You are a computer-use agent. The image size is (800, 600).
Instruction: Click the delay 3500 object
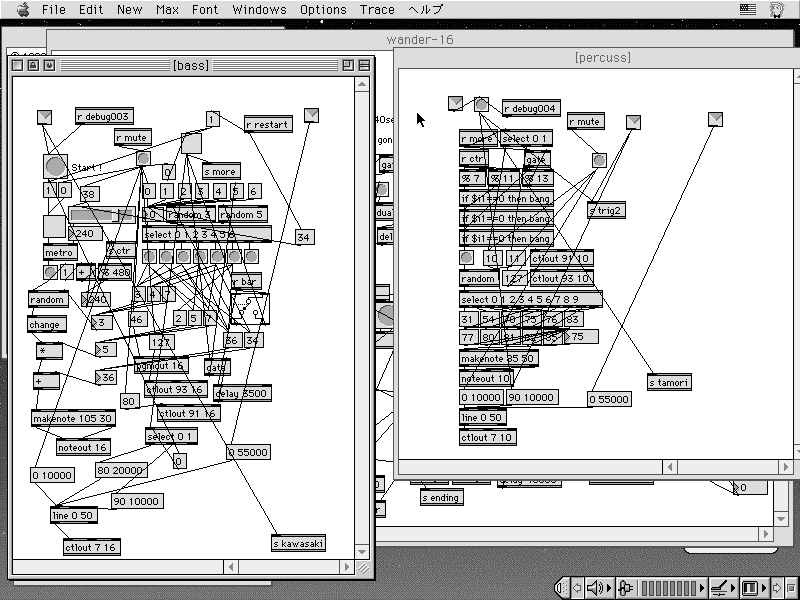click(242, 393)
